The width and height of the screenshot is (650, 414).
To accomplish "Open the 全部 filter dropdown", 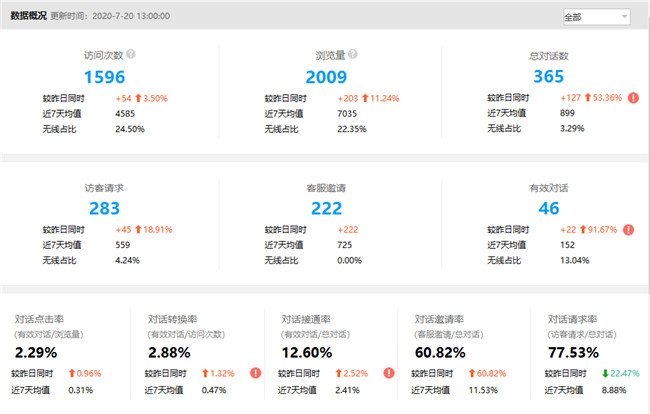I will pyautogui.click(x=596, y=17).
